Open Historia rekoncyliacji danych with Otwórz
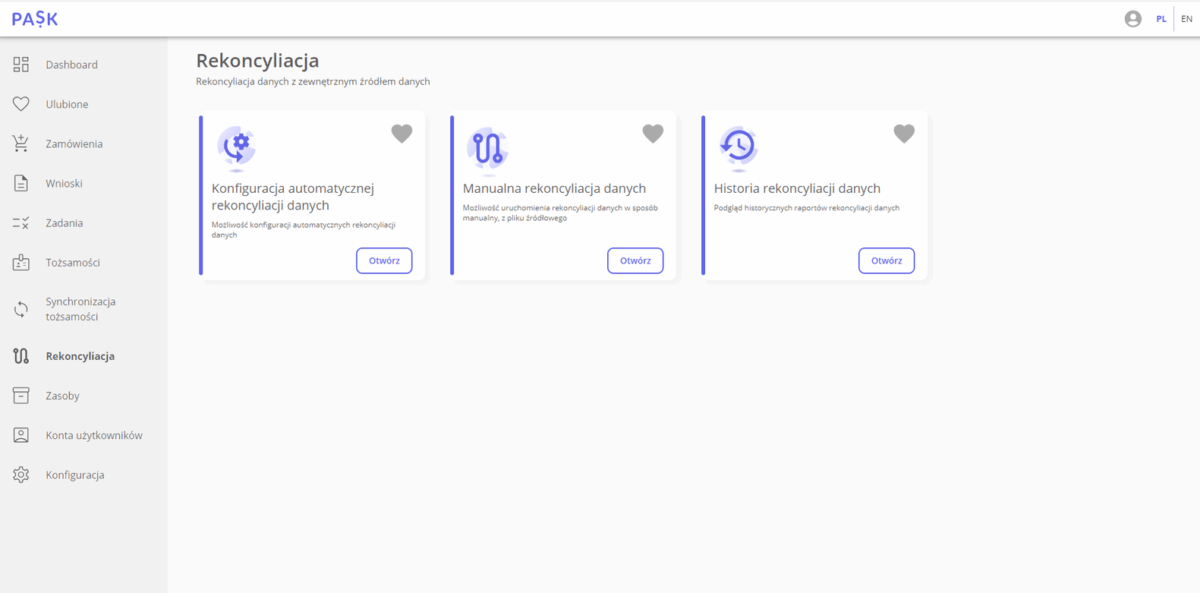 [886, 261]
